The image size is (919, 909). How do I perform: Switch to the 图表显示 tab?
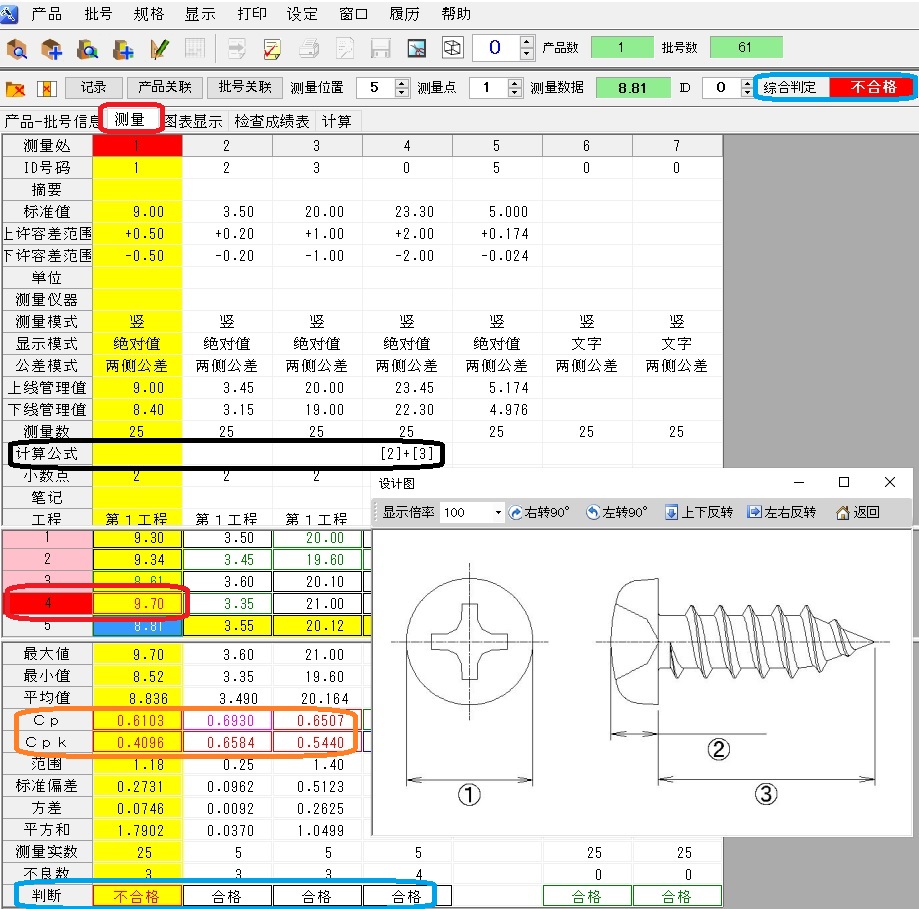[193, 121]
